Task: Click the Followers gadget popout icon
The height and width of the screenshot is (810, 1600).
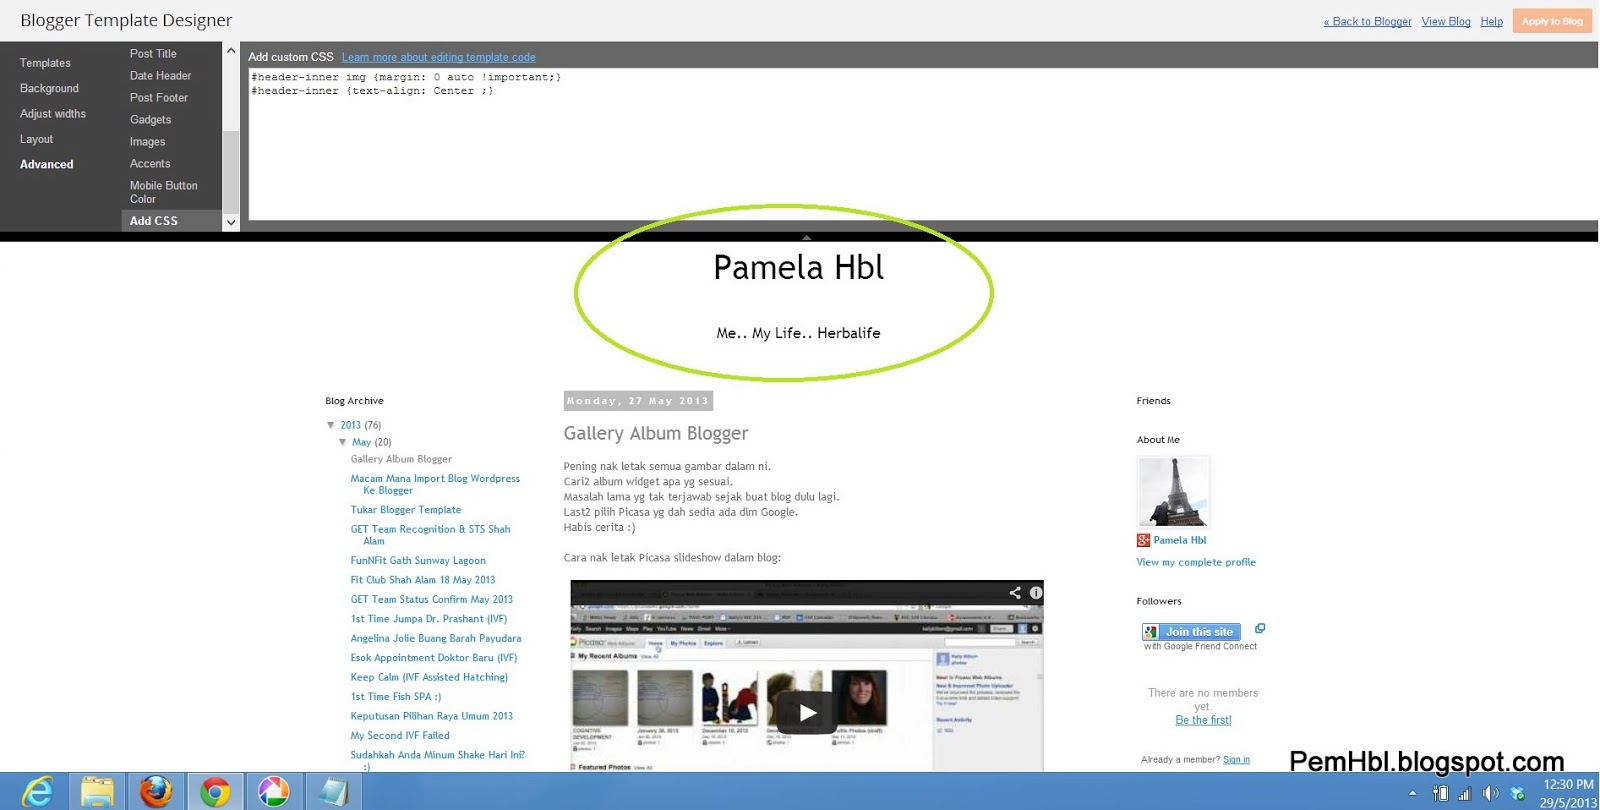Action: tap(1260, 628)
